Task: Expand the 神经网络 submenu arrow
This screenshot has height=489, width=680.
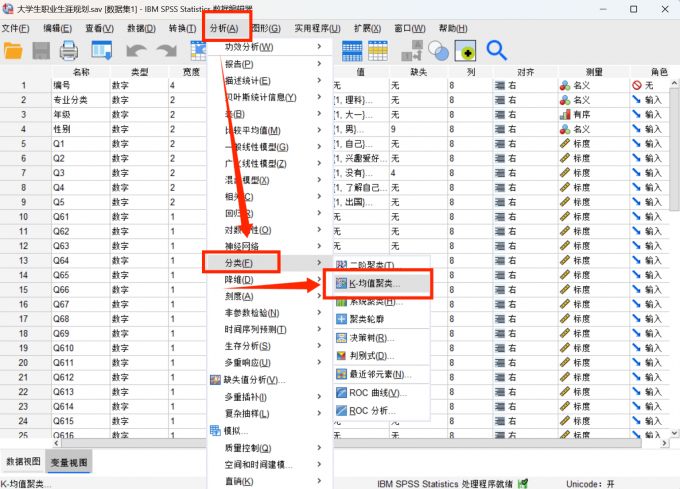Action: 319,246
